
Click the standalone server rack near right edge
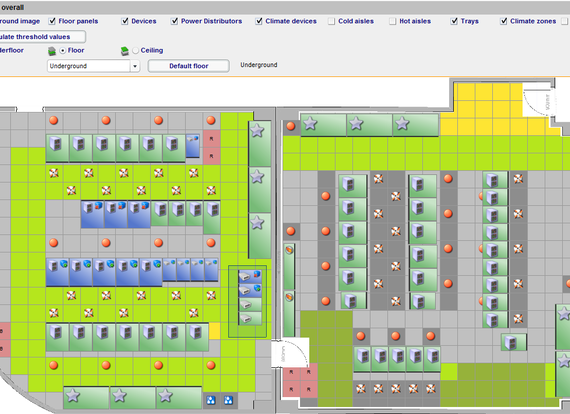514,342
